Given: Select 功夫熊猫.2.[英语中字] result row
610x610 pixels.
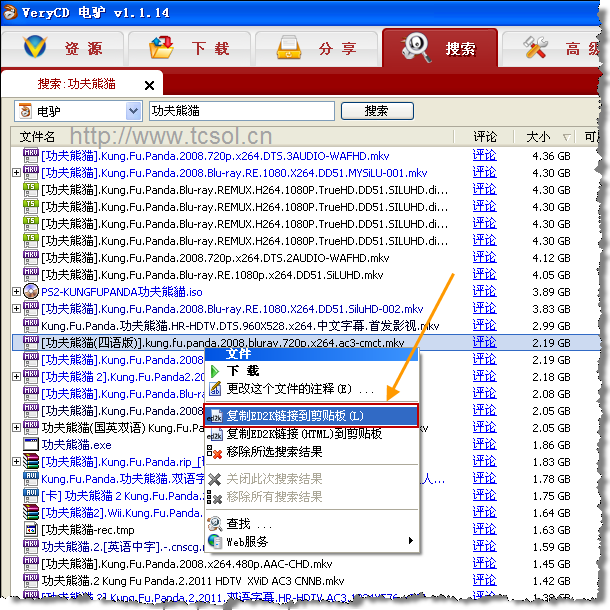Looking at the screenshot, I should coord(123,547).
